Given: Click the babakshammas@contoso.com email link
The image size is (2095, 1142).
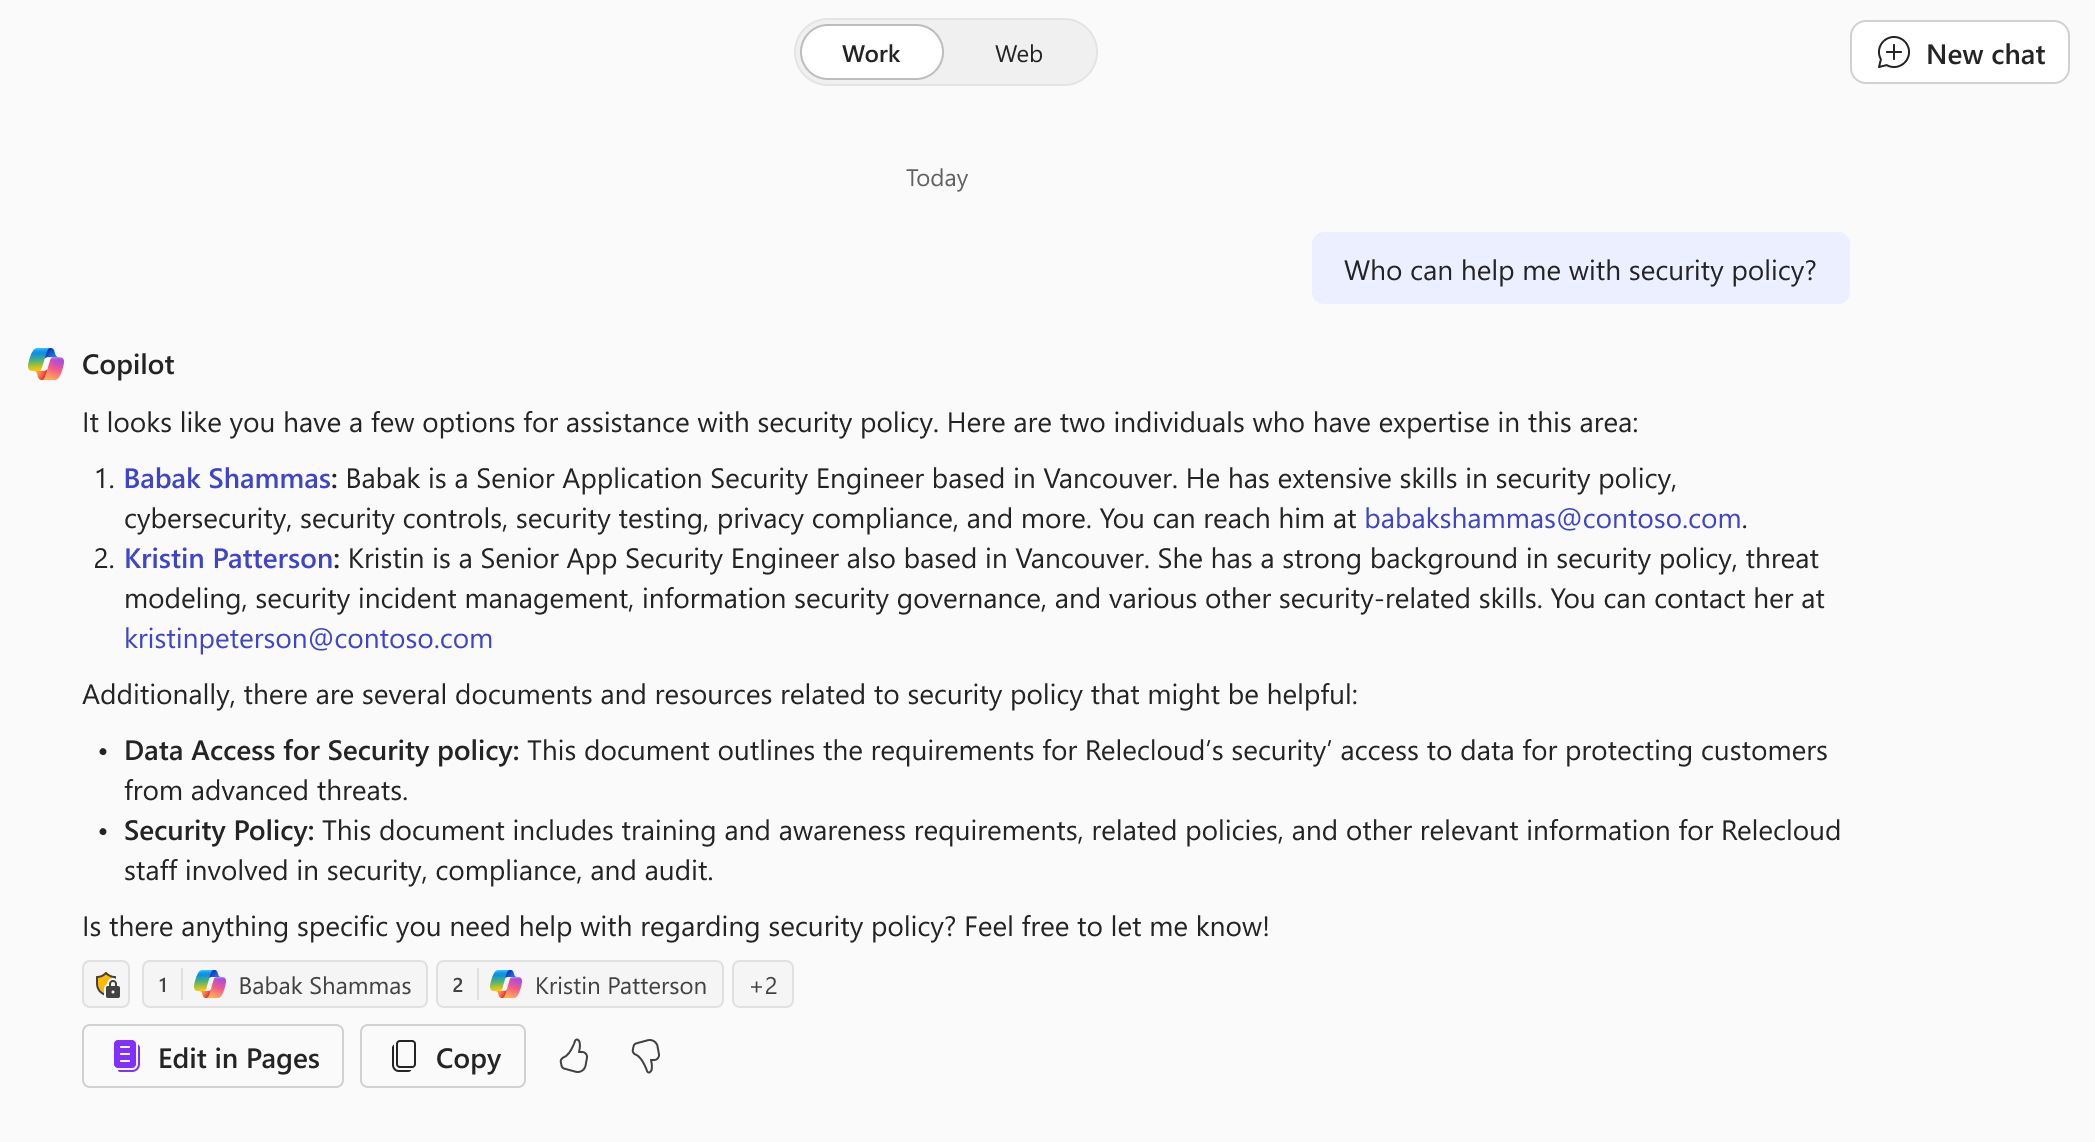Looking at the screenshot, I should coord(1552,519).
